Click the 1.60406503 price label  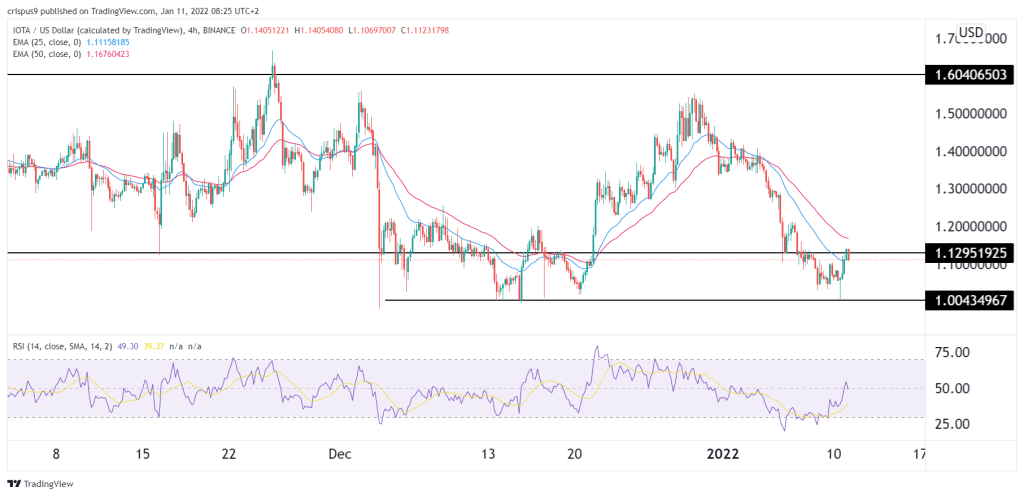[x=969, y=75]
